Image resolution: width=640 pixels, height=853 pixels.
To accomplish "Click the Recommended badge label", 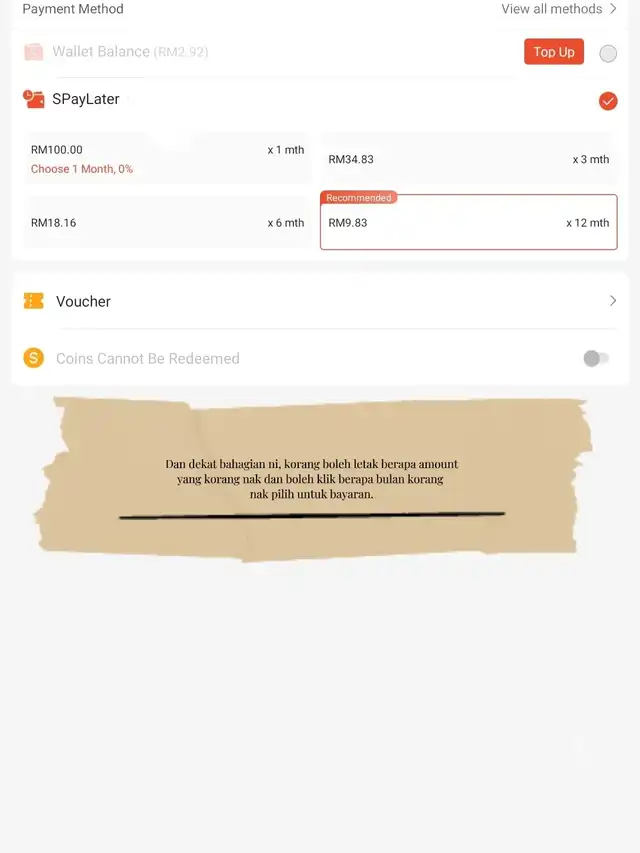I will [x=359, y=197].
